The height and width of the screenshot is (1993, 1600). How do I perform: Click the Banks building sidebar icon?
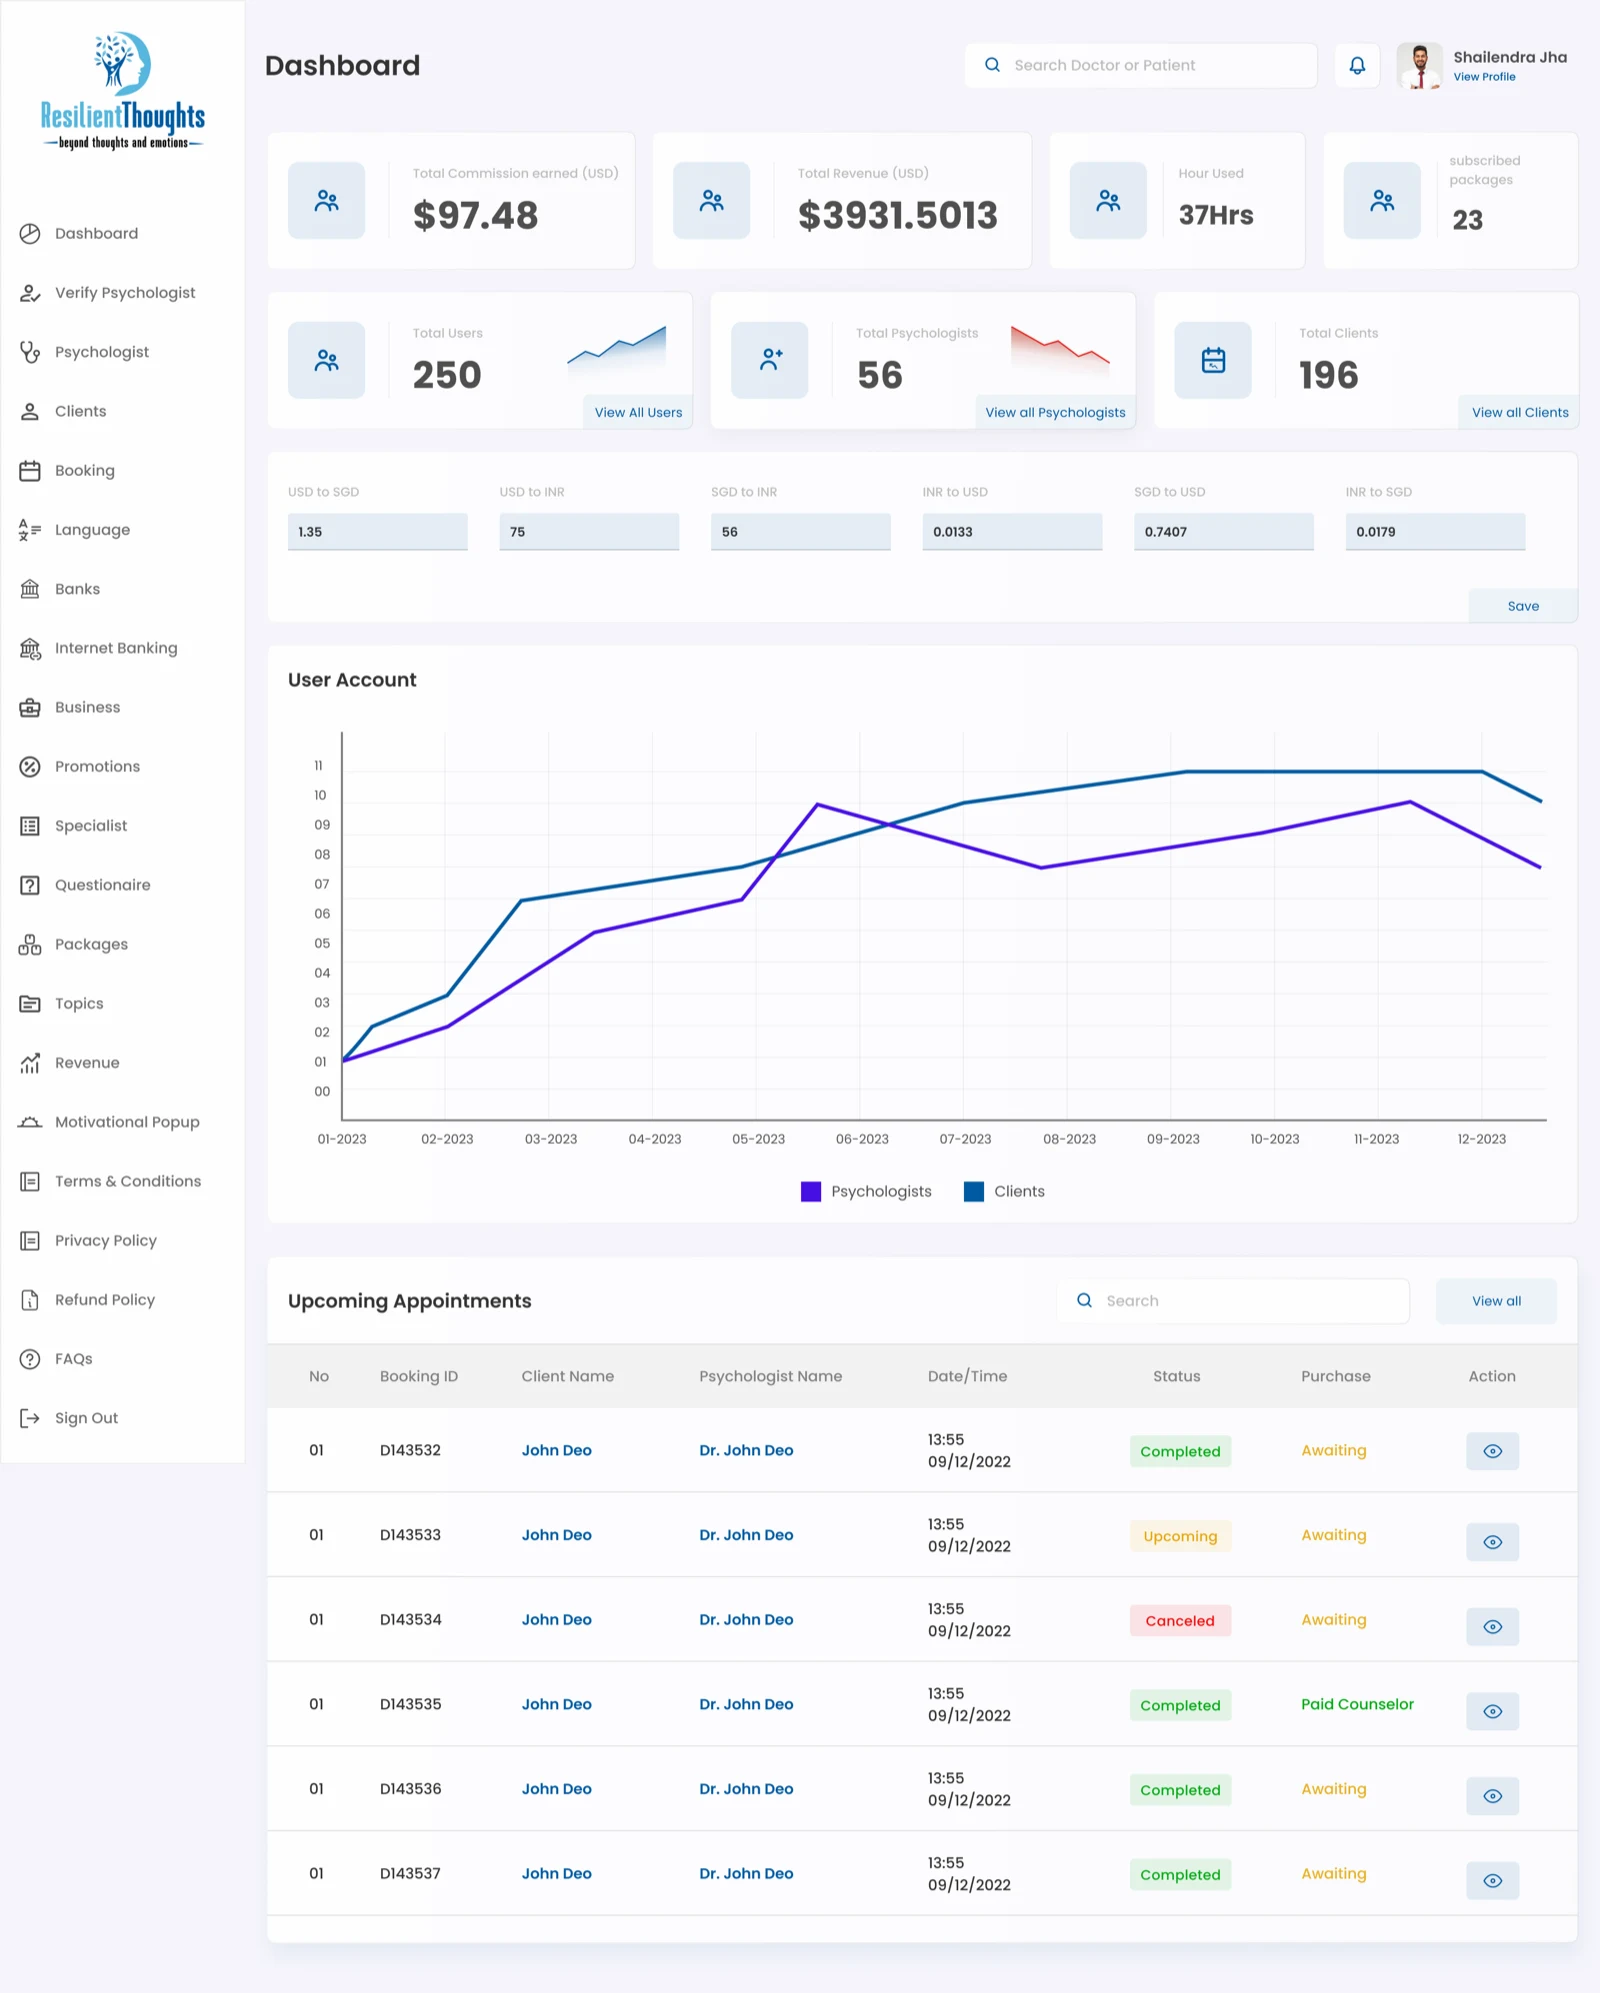(30, 589)
